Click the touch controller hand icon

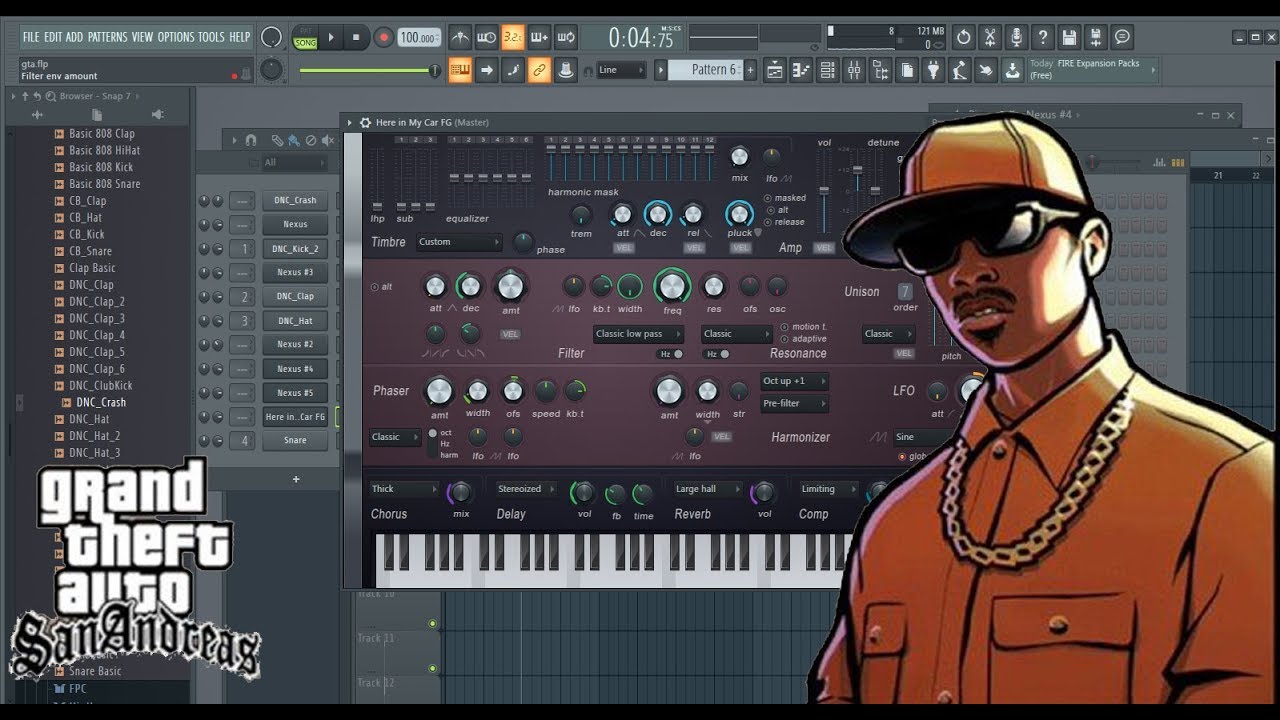986,70
